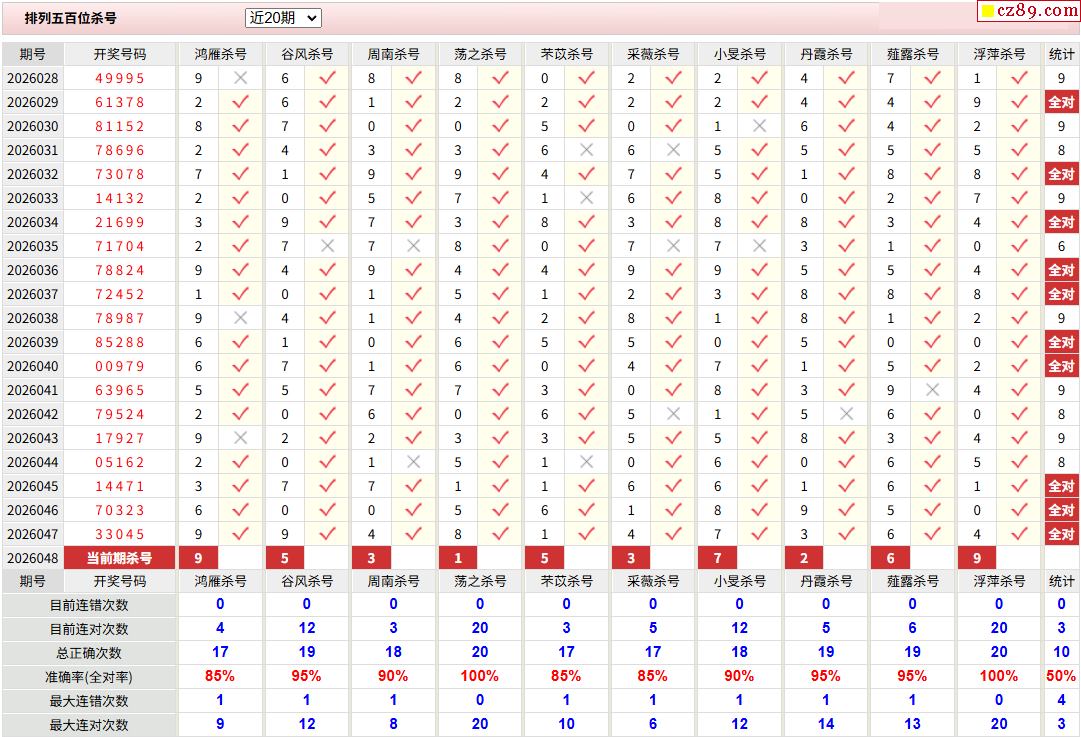Click the X mark for 小旻杀号 in row 2026035
This screenshot has height=737, width=1081.
point(759,246)
